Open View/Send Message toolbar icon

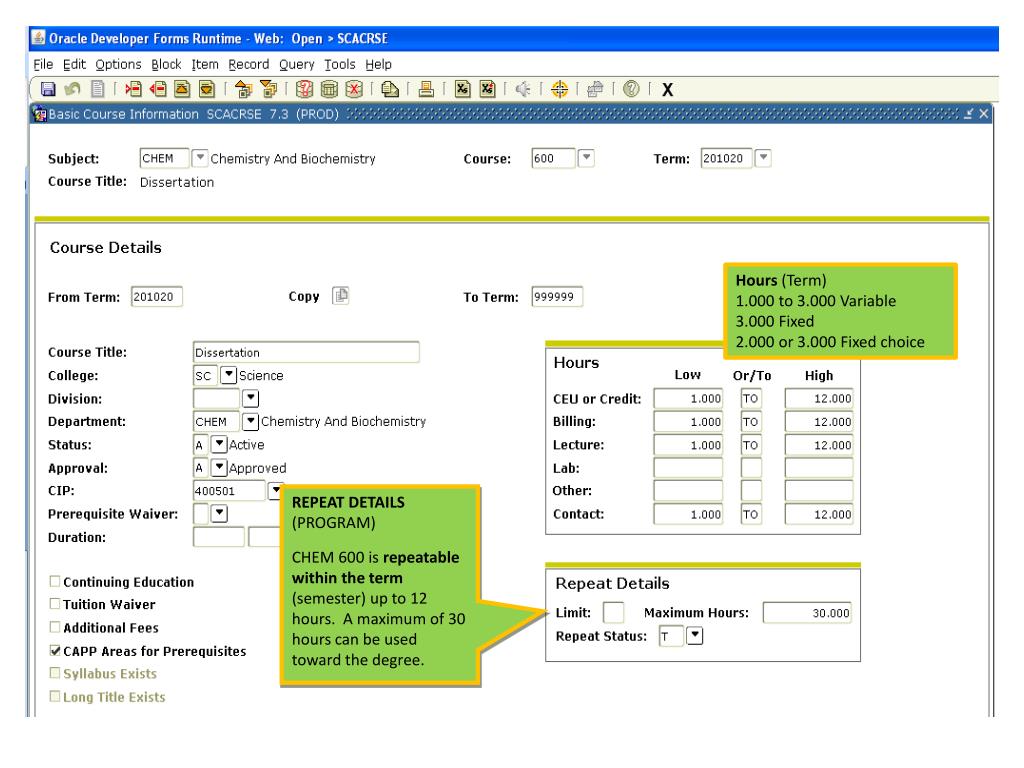390,89
